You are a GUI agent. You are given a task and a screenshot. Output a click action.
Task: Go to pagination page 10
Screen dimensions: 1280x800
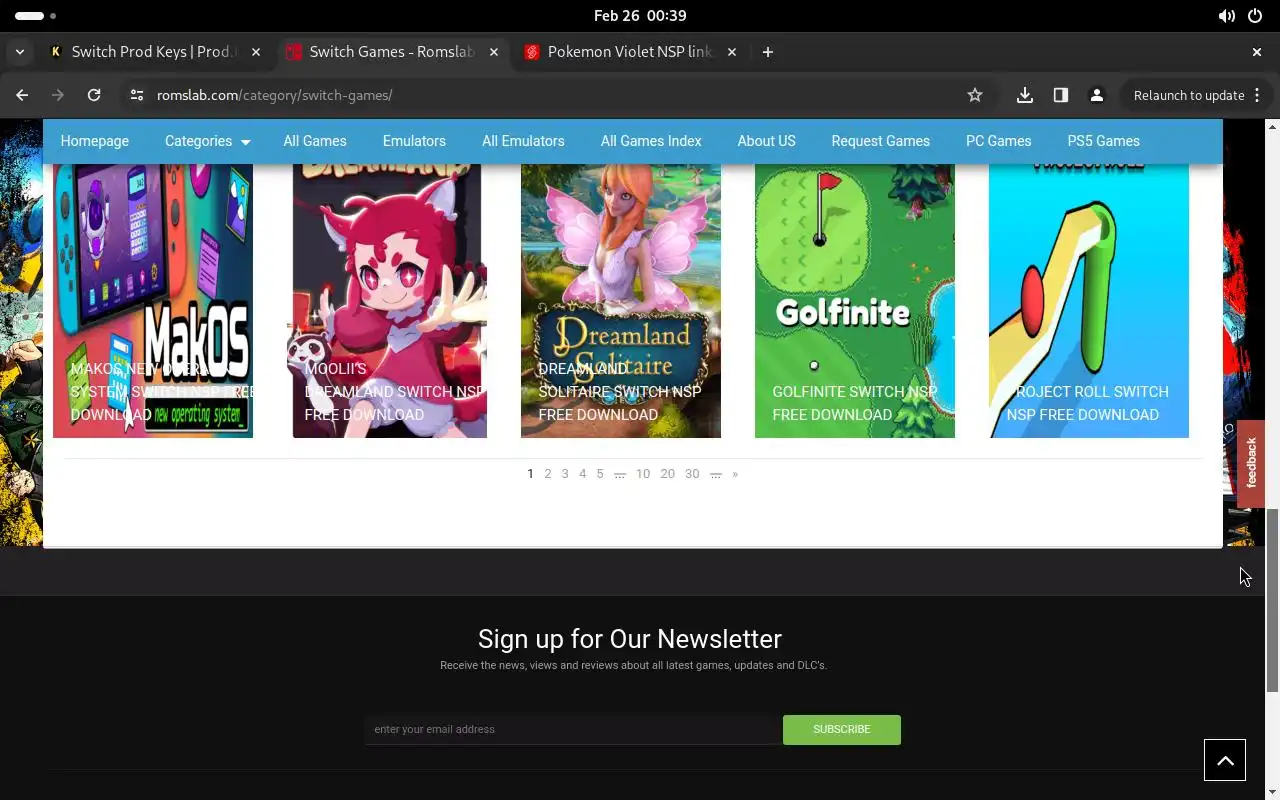[x=643, y=474]
